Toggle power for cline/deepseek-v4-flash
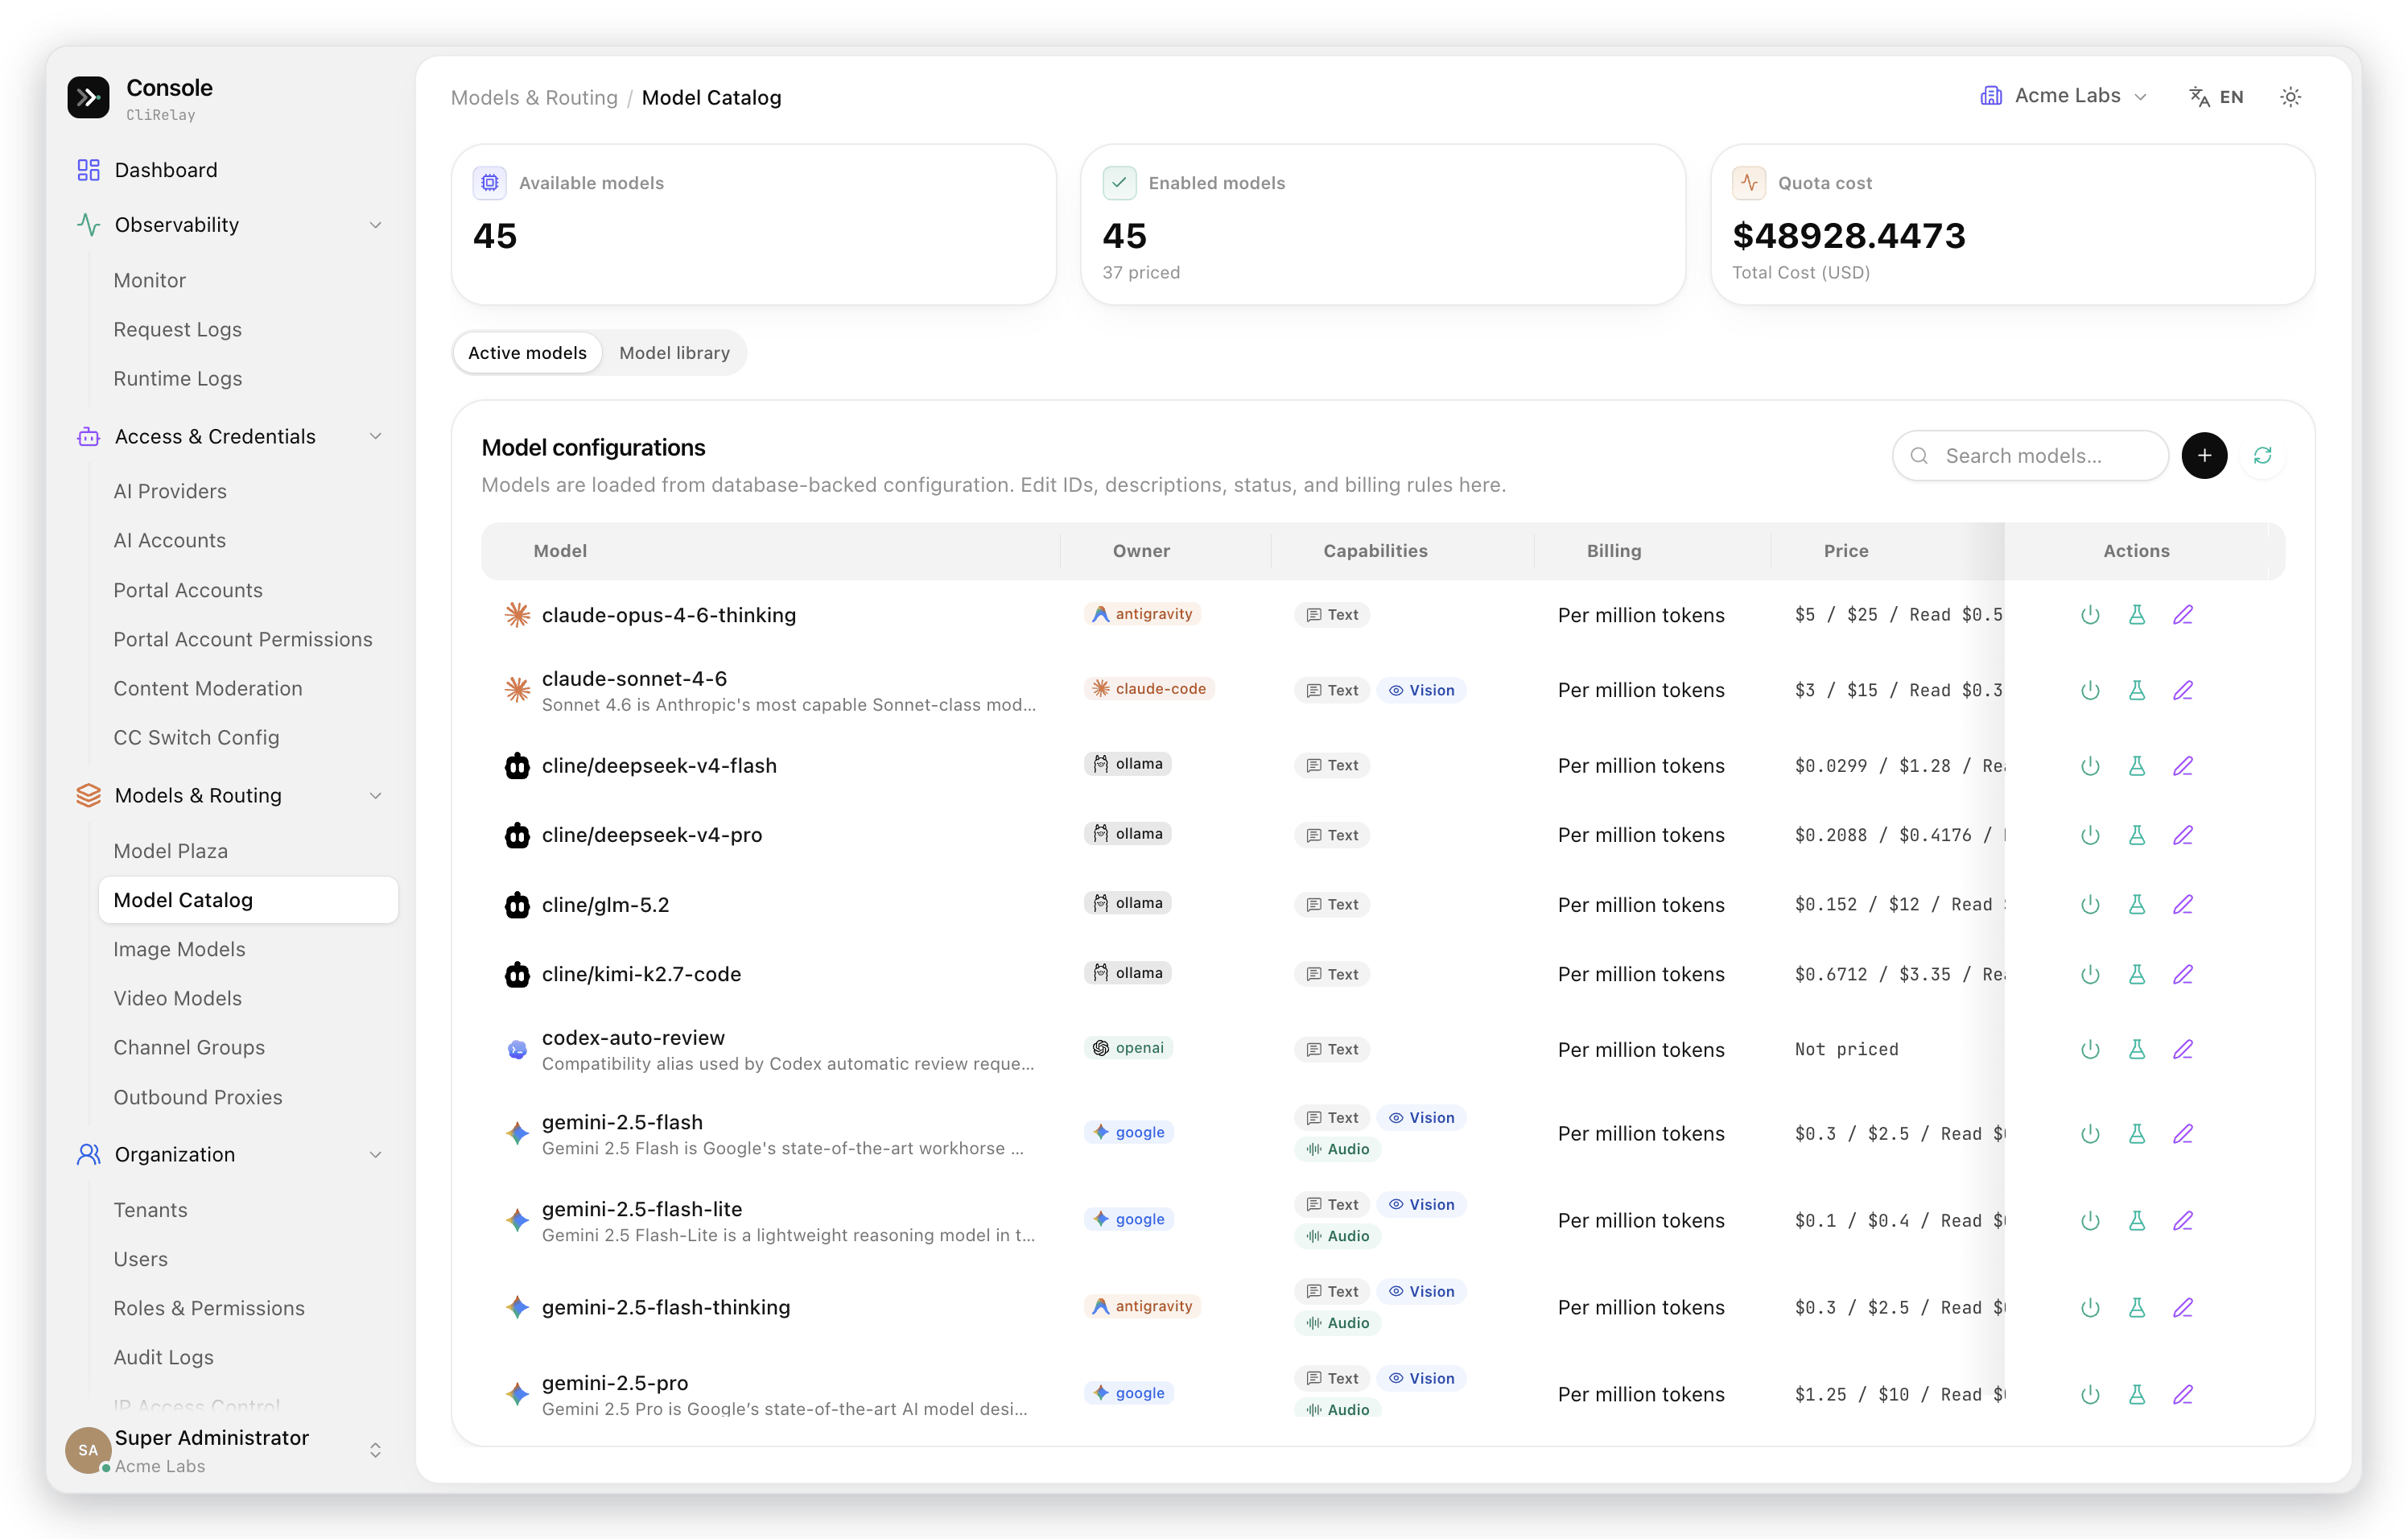 pos(2089,766)
